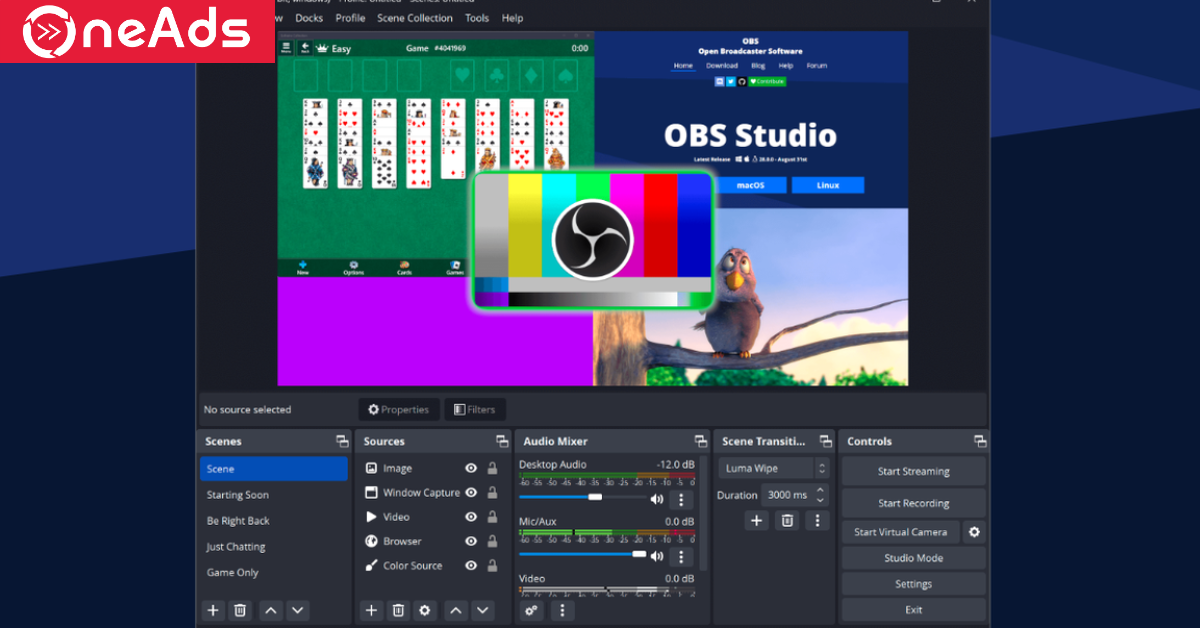Move the scene down in the Scenes list
Image resolution: width=1200 pixels, height=628 pixels.
click(x=298, y=610)
